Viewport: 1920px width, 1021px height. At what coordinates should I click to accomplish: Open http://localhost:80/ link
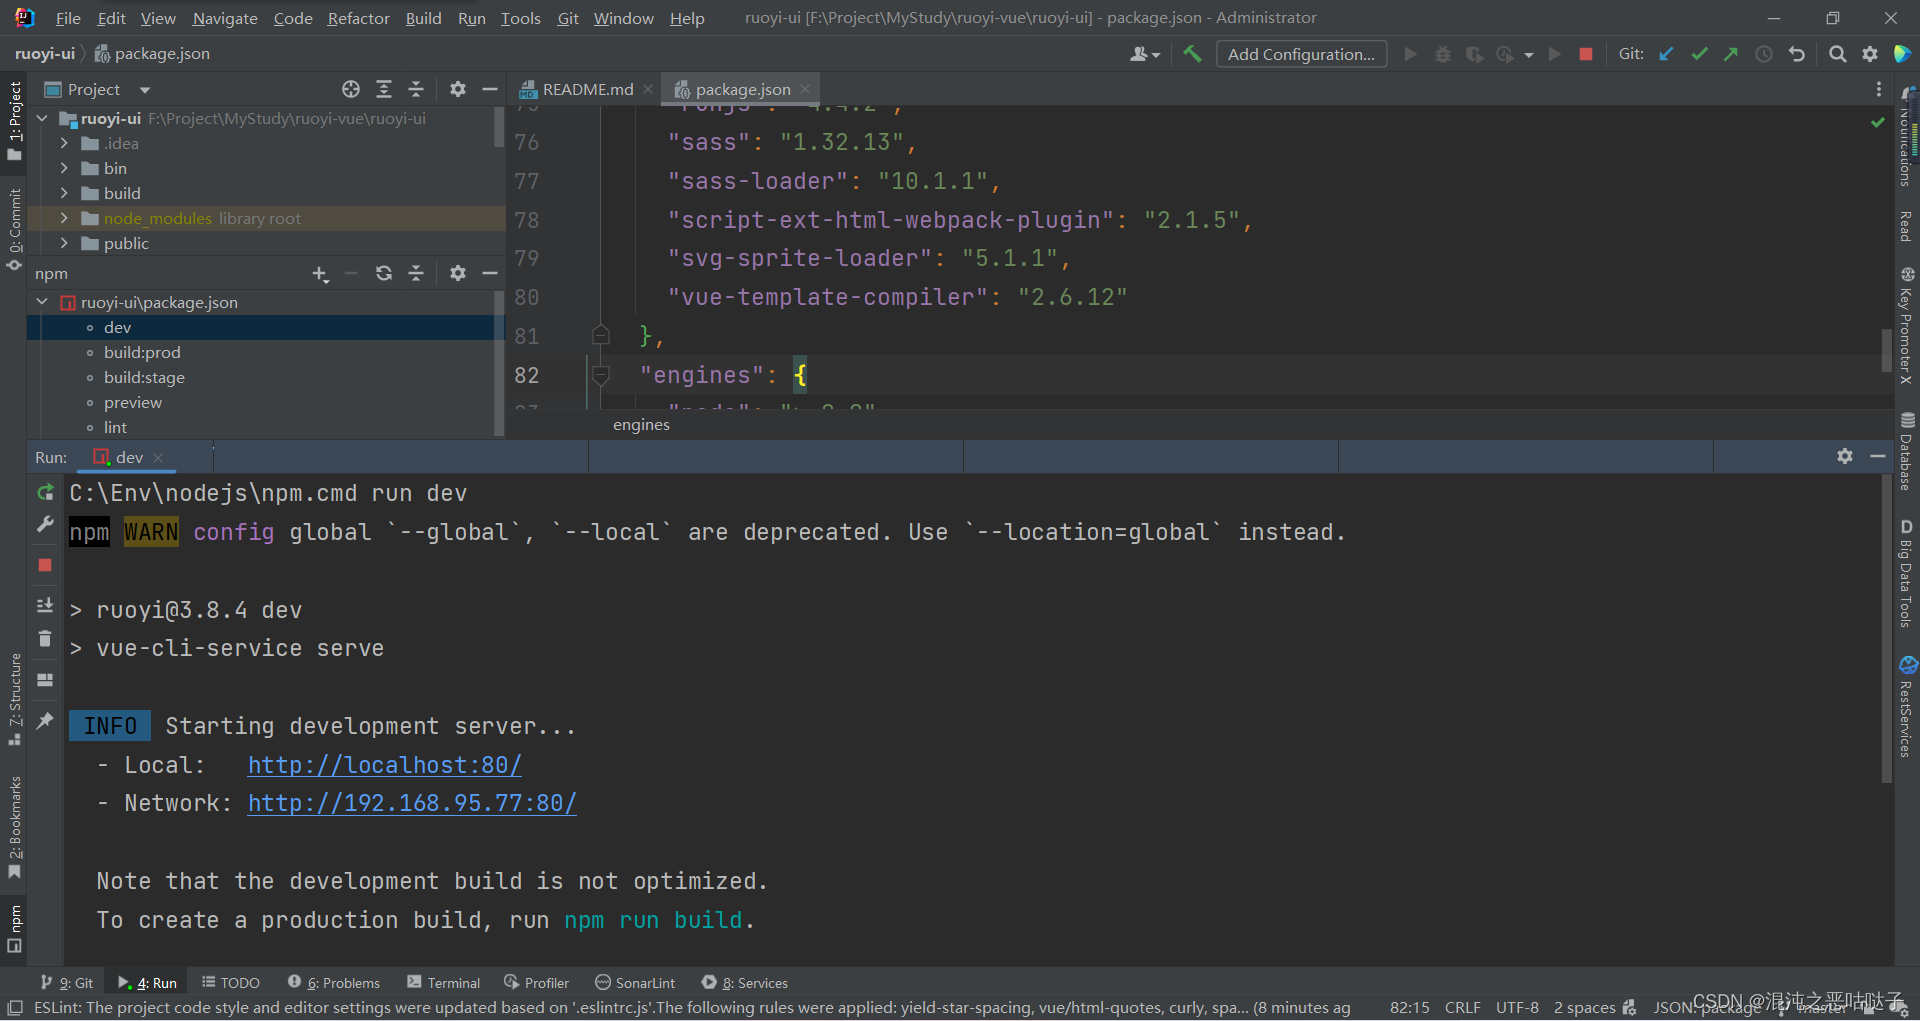tap(385, 765)
